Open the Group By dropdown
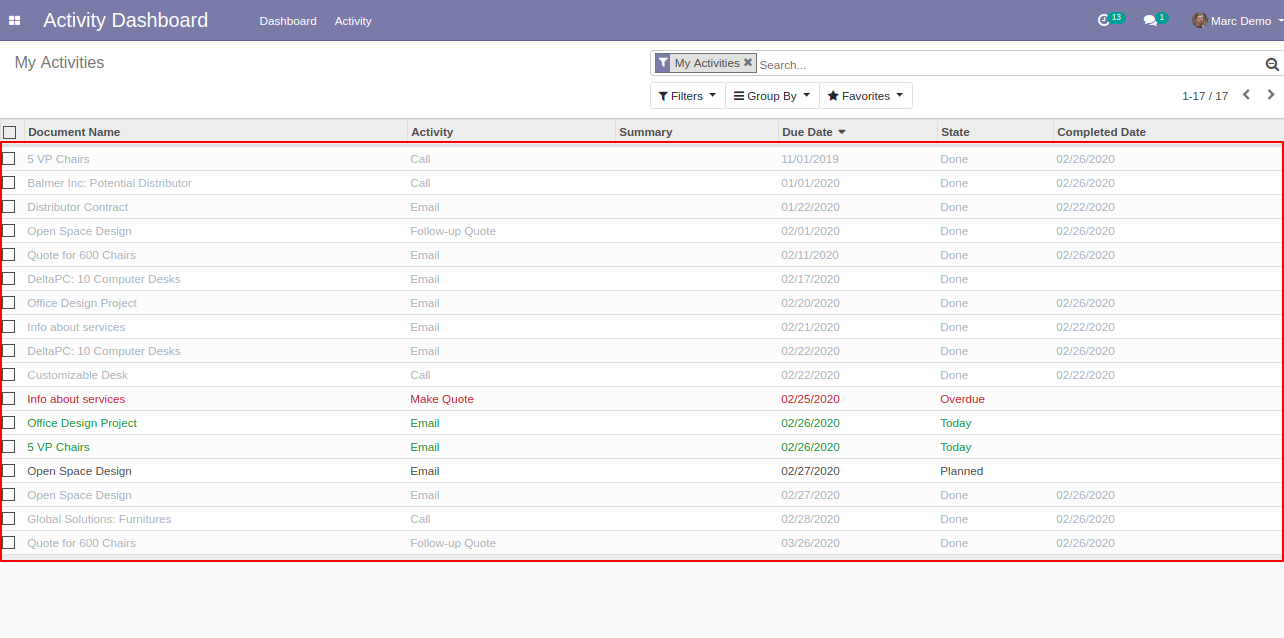Viewport: 1284px width, 638px height. [x=772, y=96]
